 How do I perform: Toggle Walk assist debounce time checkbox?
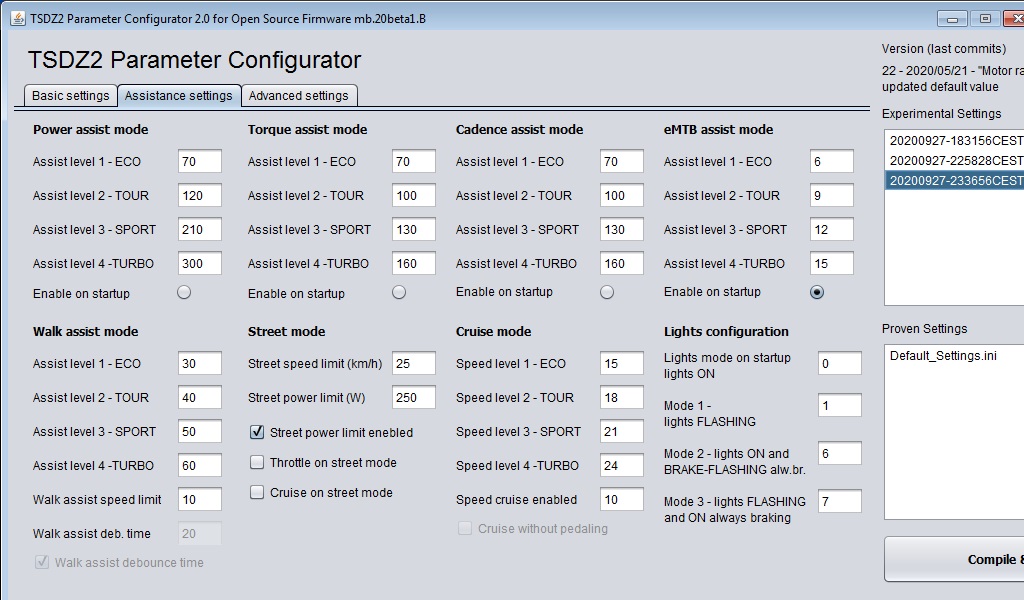42,562
